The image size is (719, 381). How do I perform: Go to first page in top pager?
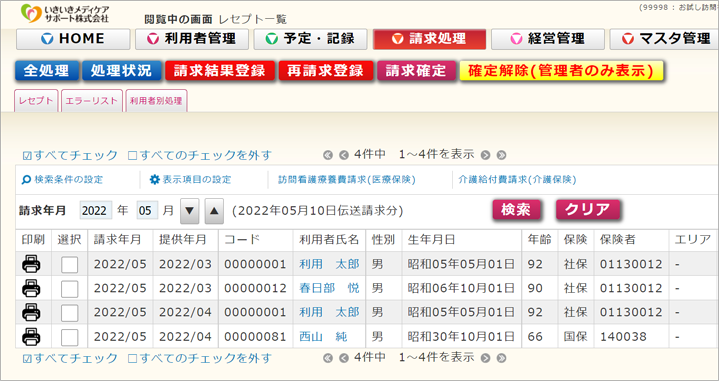coord(327,155)
